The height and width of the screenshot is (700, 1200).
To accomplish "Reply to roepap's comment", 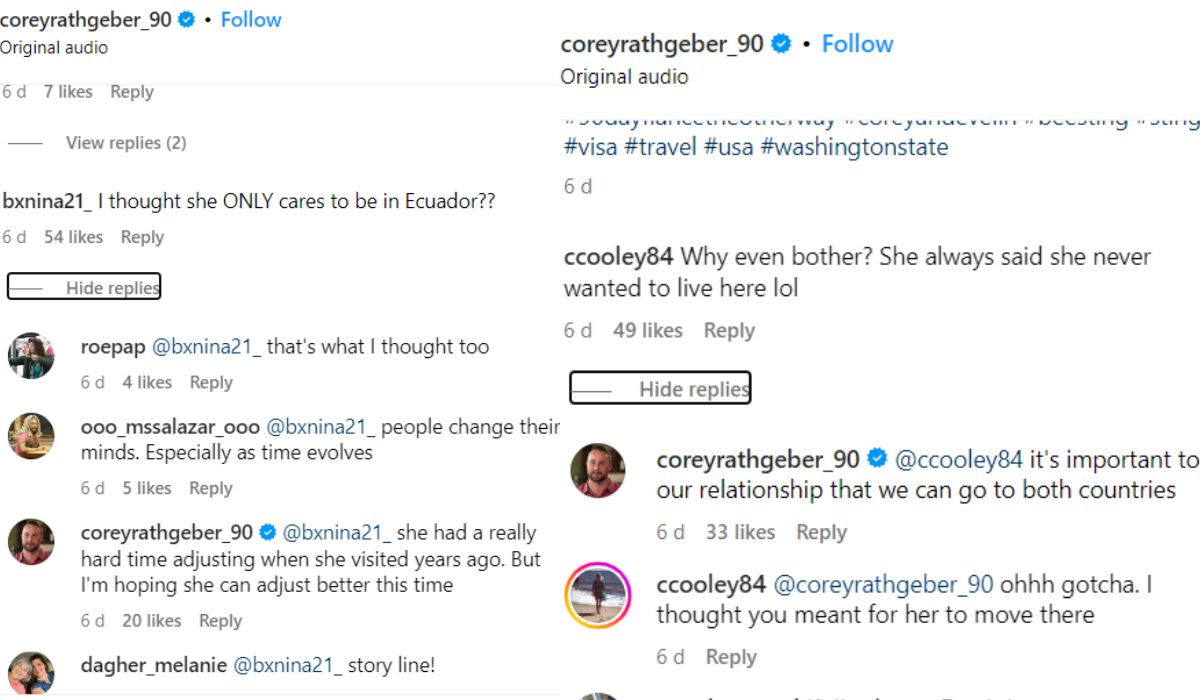I will pos(211,382).
